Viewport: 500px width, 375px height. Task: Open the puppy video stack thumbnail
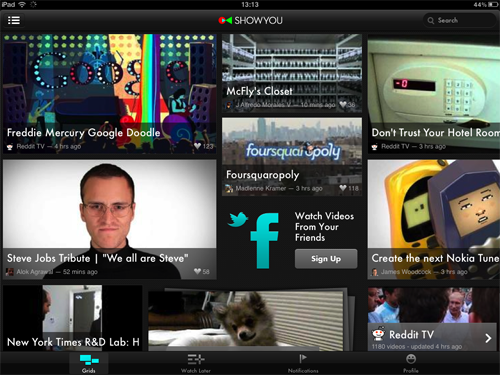pos(249,320)
